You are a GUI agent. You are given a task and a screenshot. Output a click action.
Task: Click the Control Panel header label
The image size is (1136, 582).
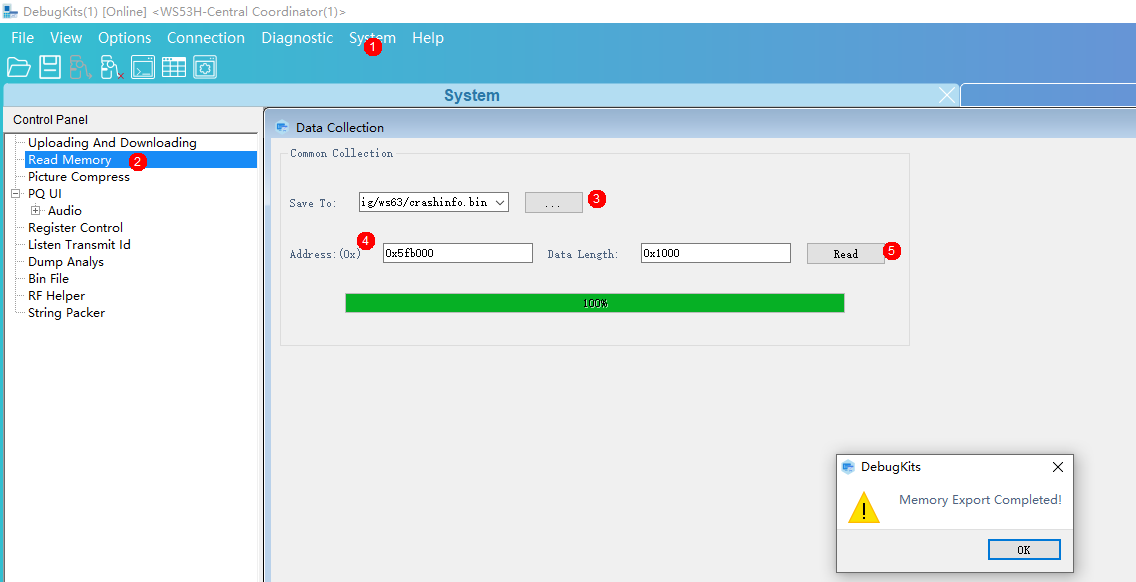click(51, 120)
